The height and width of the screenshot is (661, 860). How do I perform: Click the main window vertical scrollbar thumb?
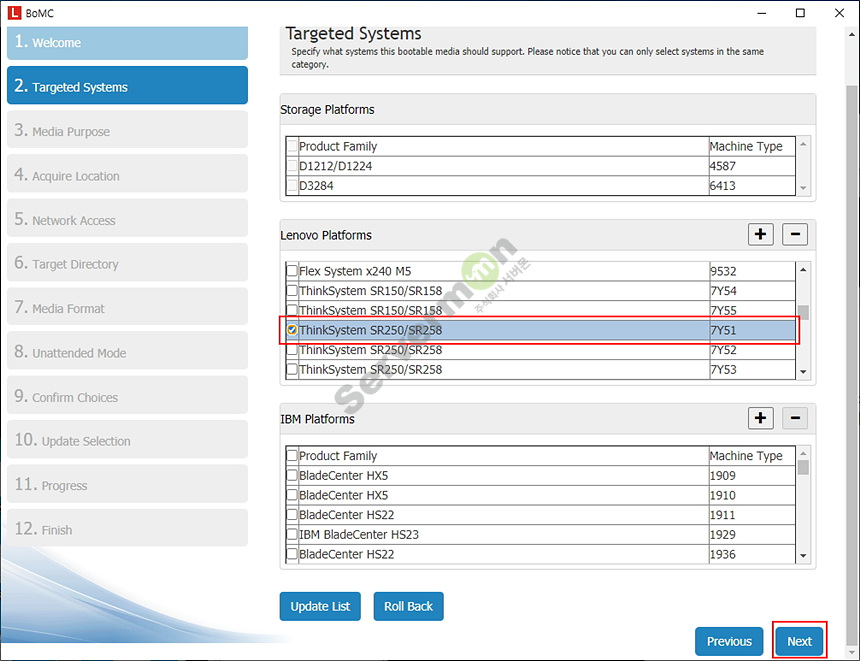tap(851, 364)
